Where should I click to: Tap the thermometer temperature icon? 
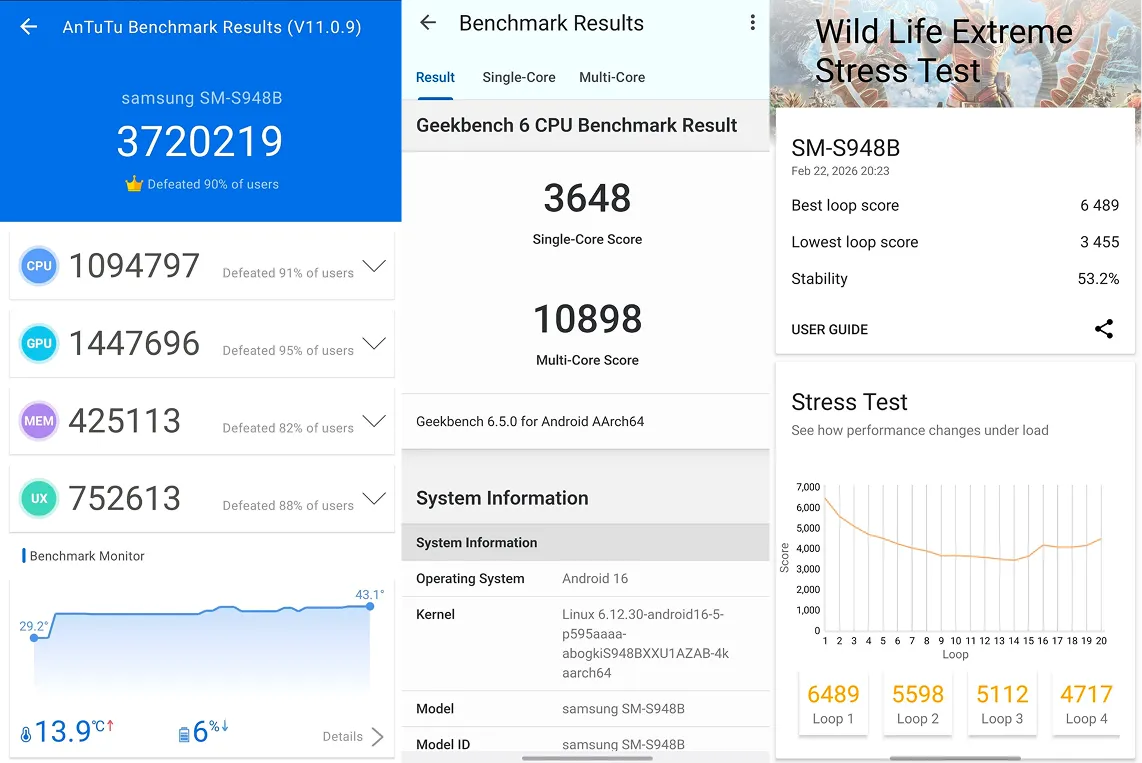pos(25,735)
